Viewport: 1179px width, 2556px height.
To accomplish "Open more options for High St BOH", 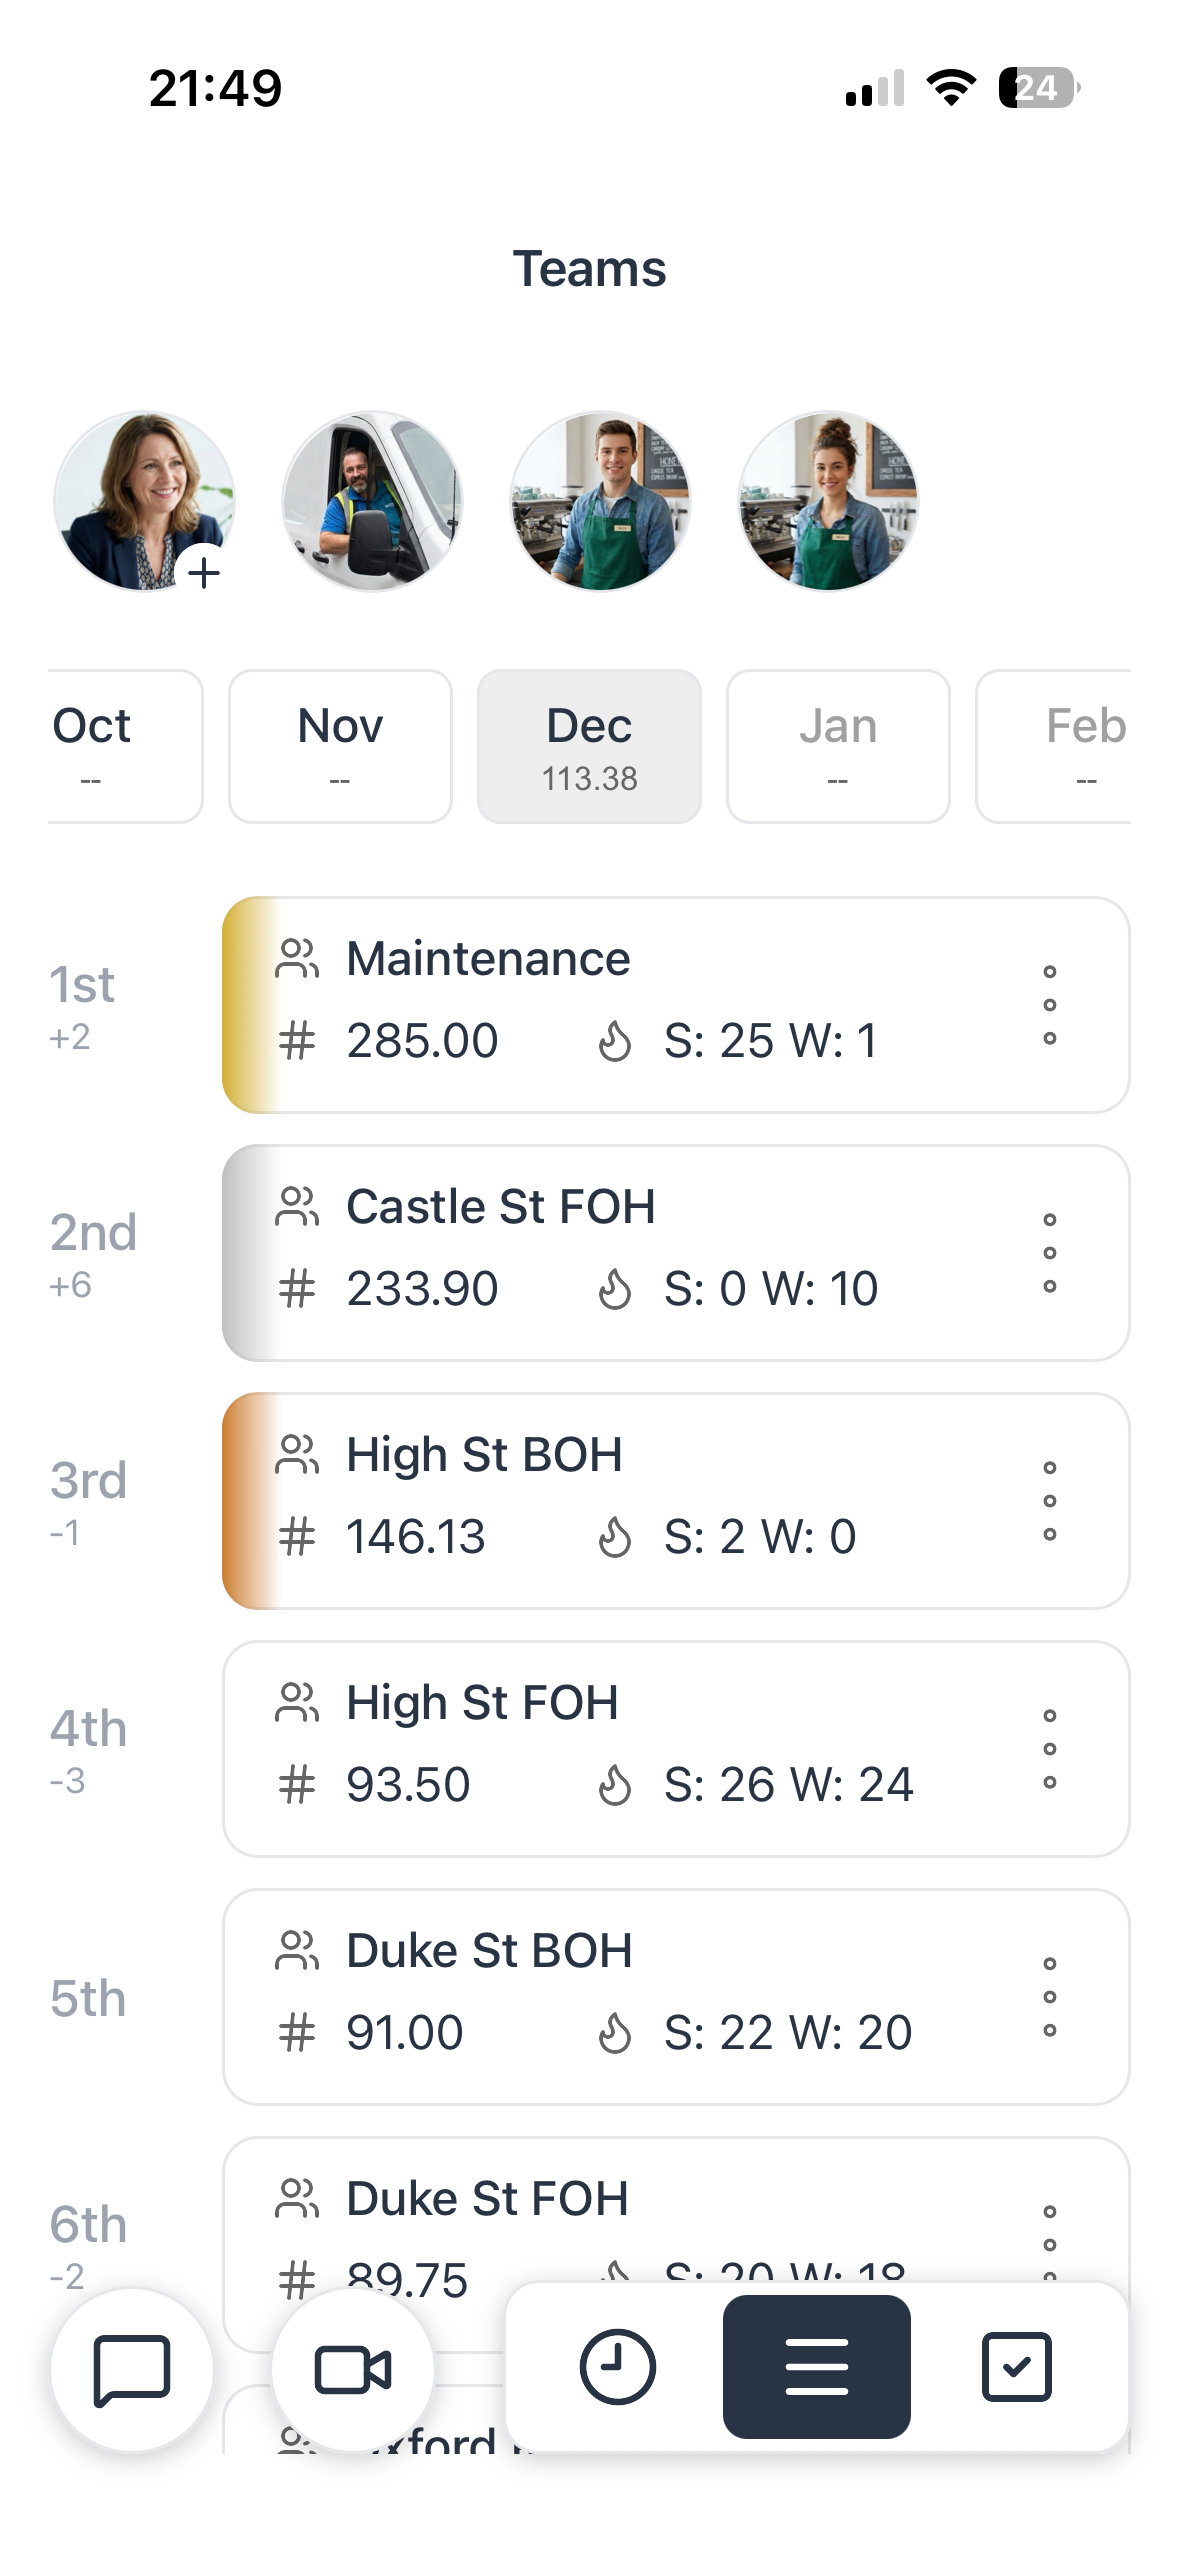I will tap(1049, 1501).
